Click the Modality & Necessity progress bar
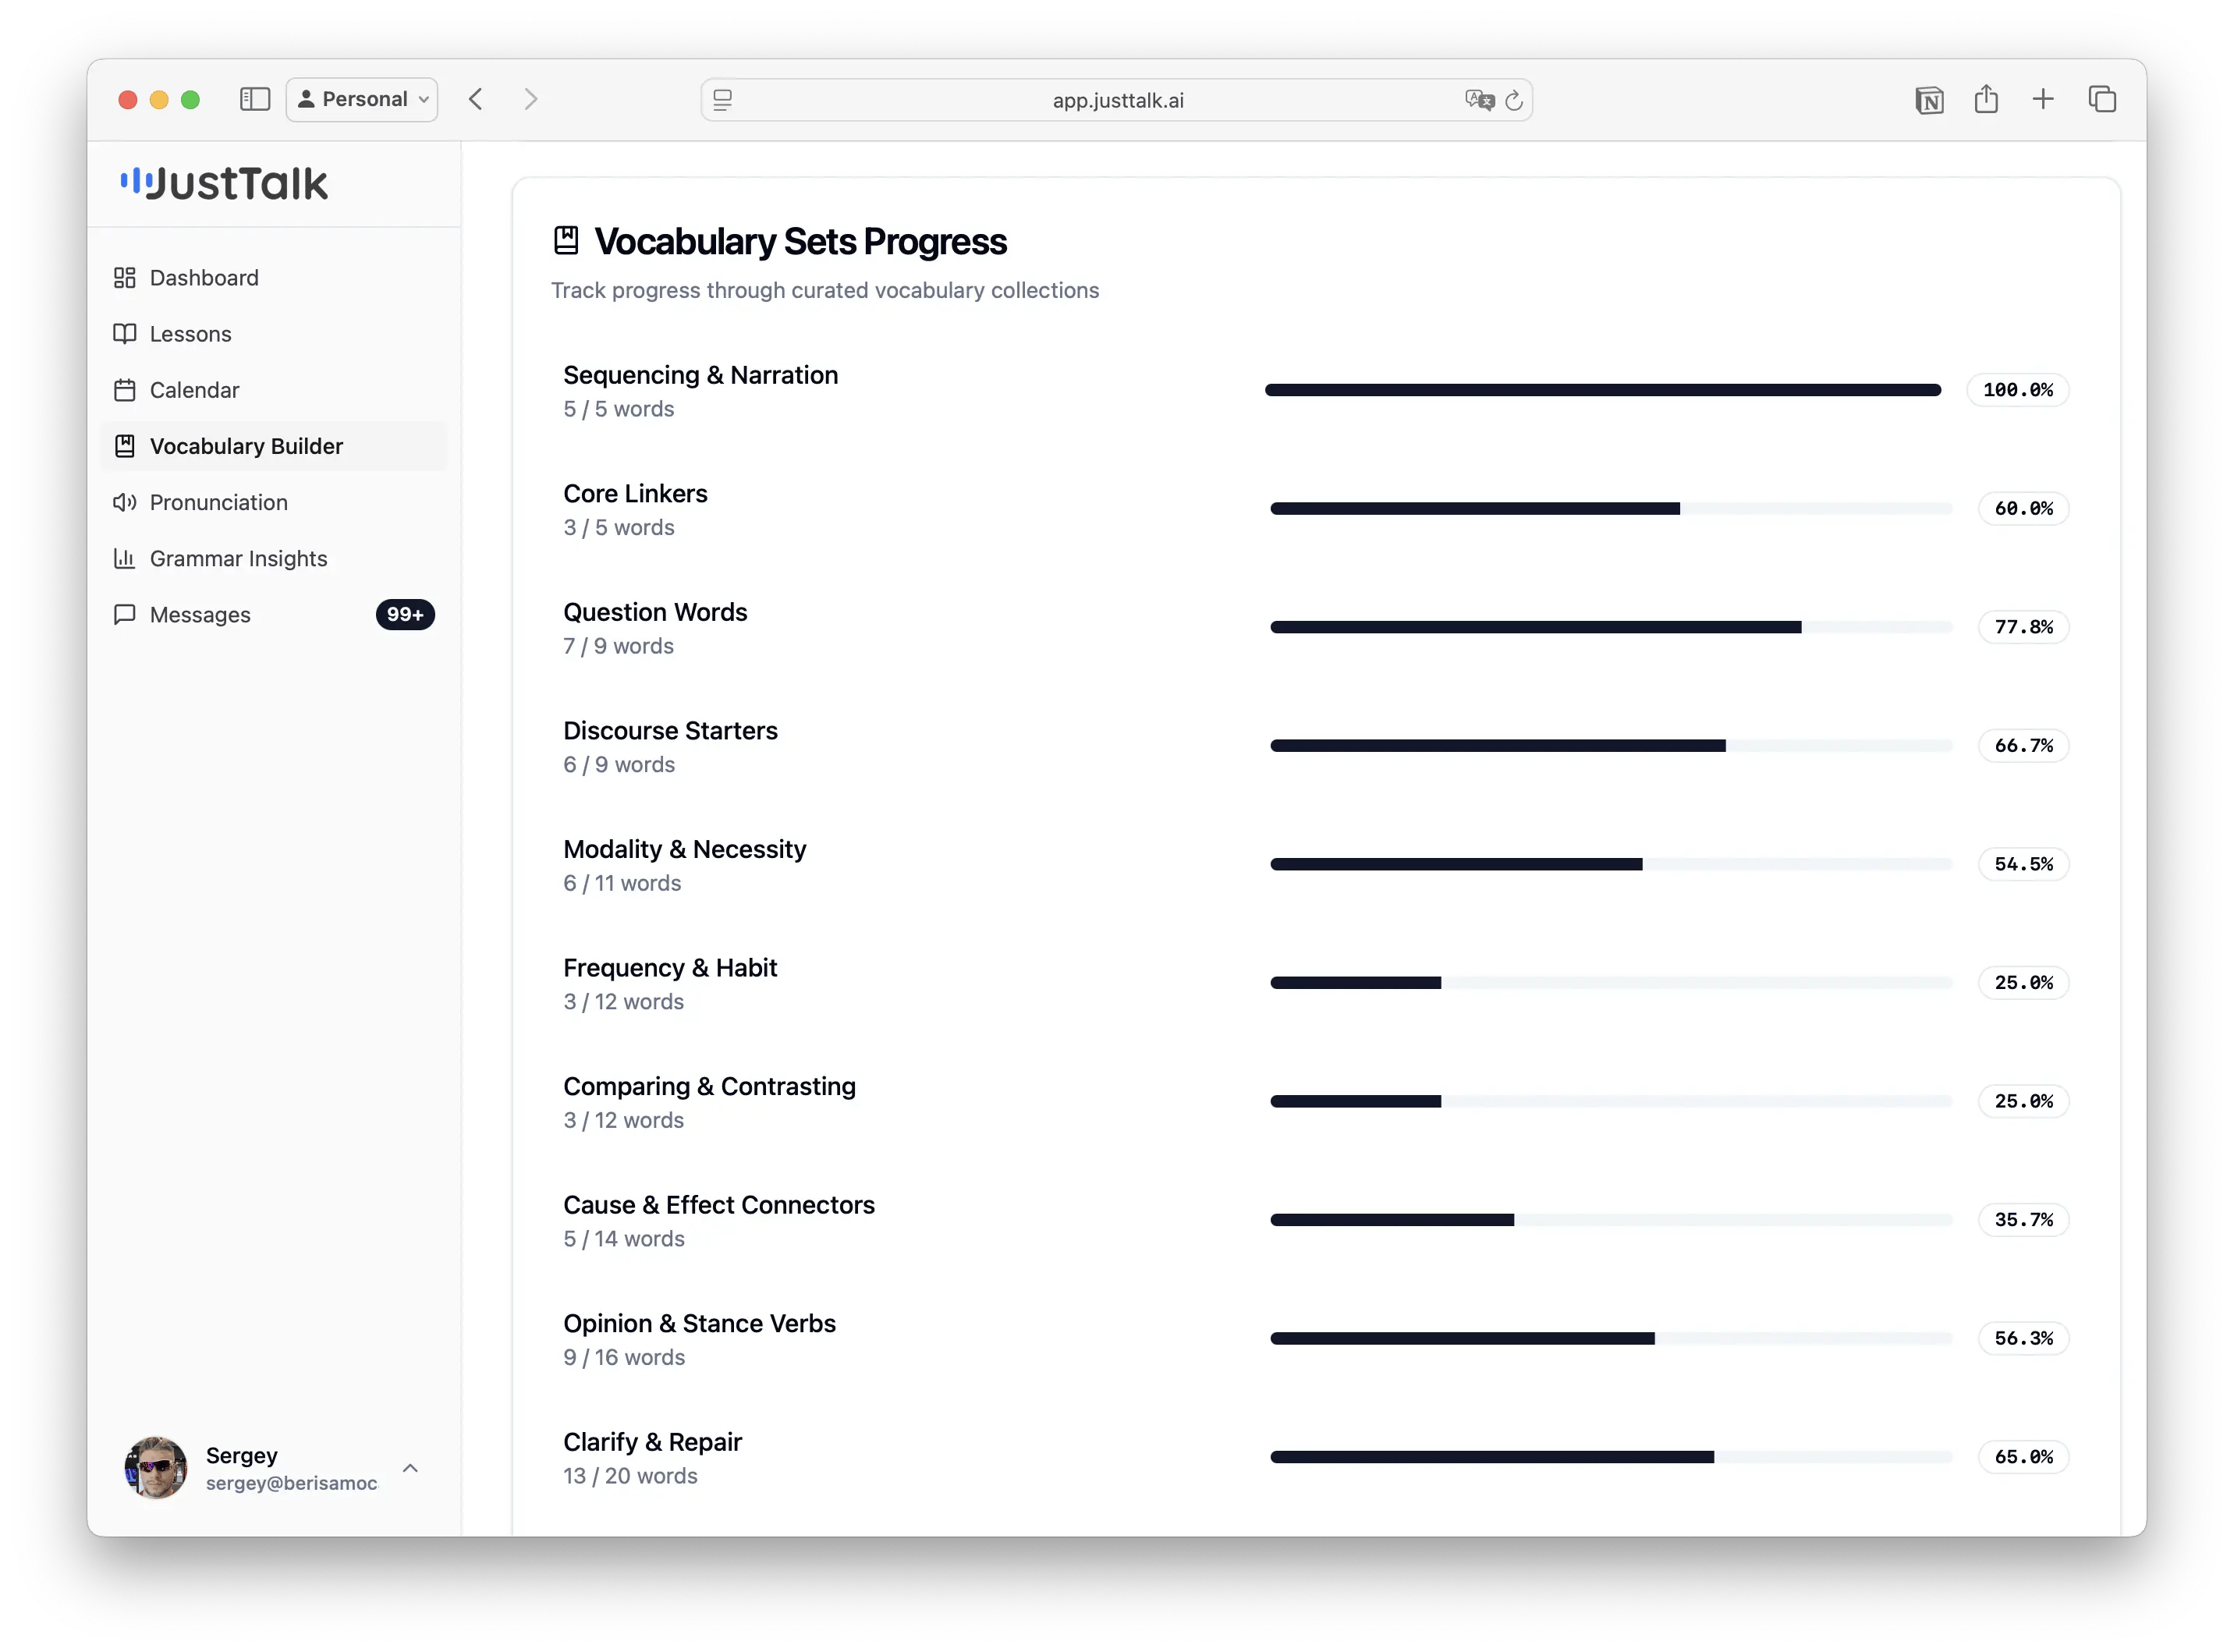The image size is (2234, 1652). [1610, 864]
